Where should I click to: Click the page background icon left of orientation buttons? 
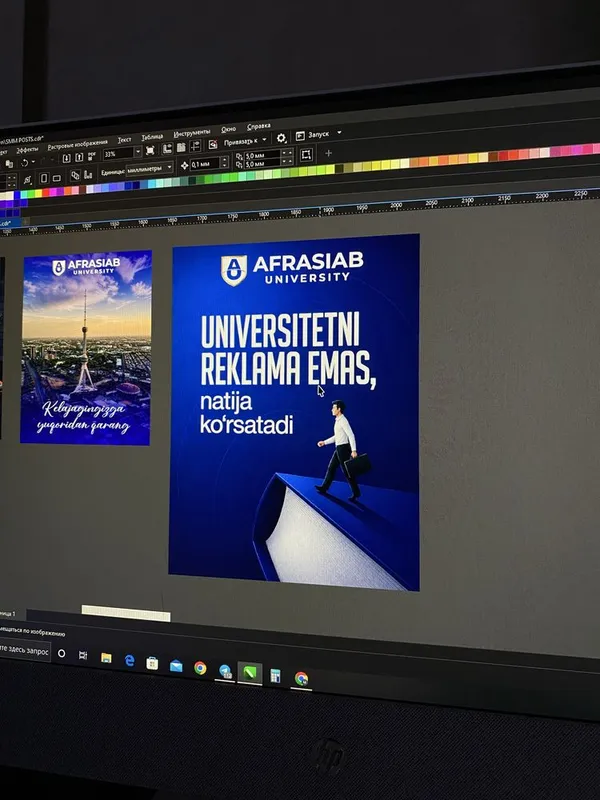(28, 180)
